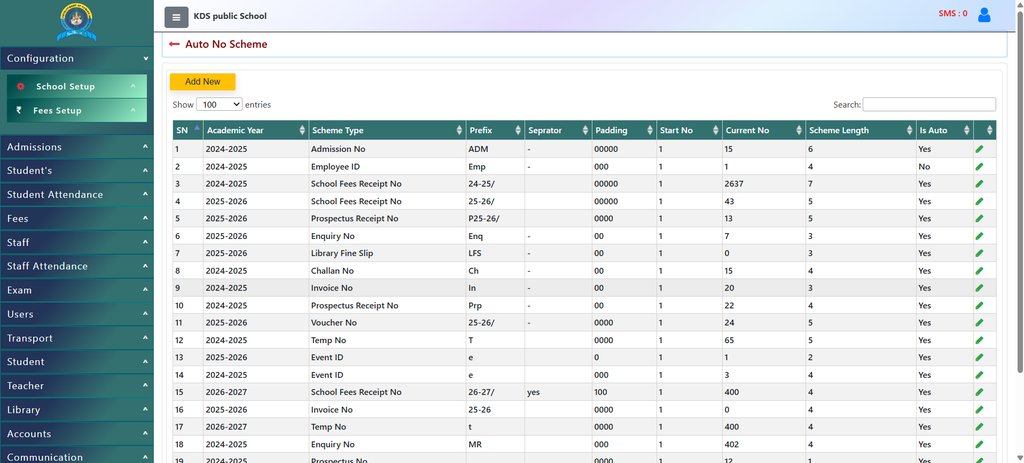
Task: Edit Event ID row 13
Action: (979, 358)
